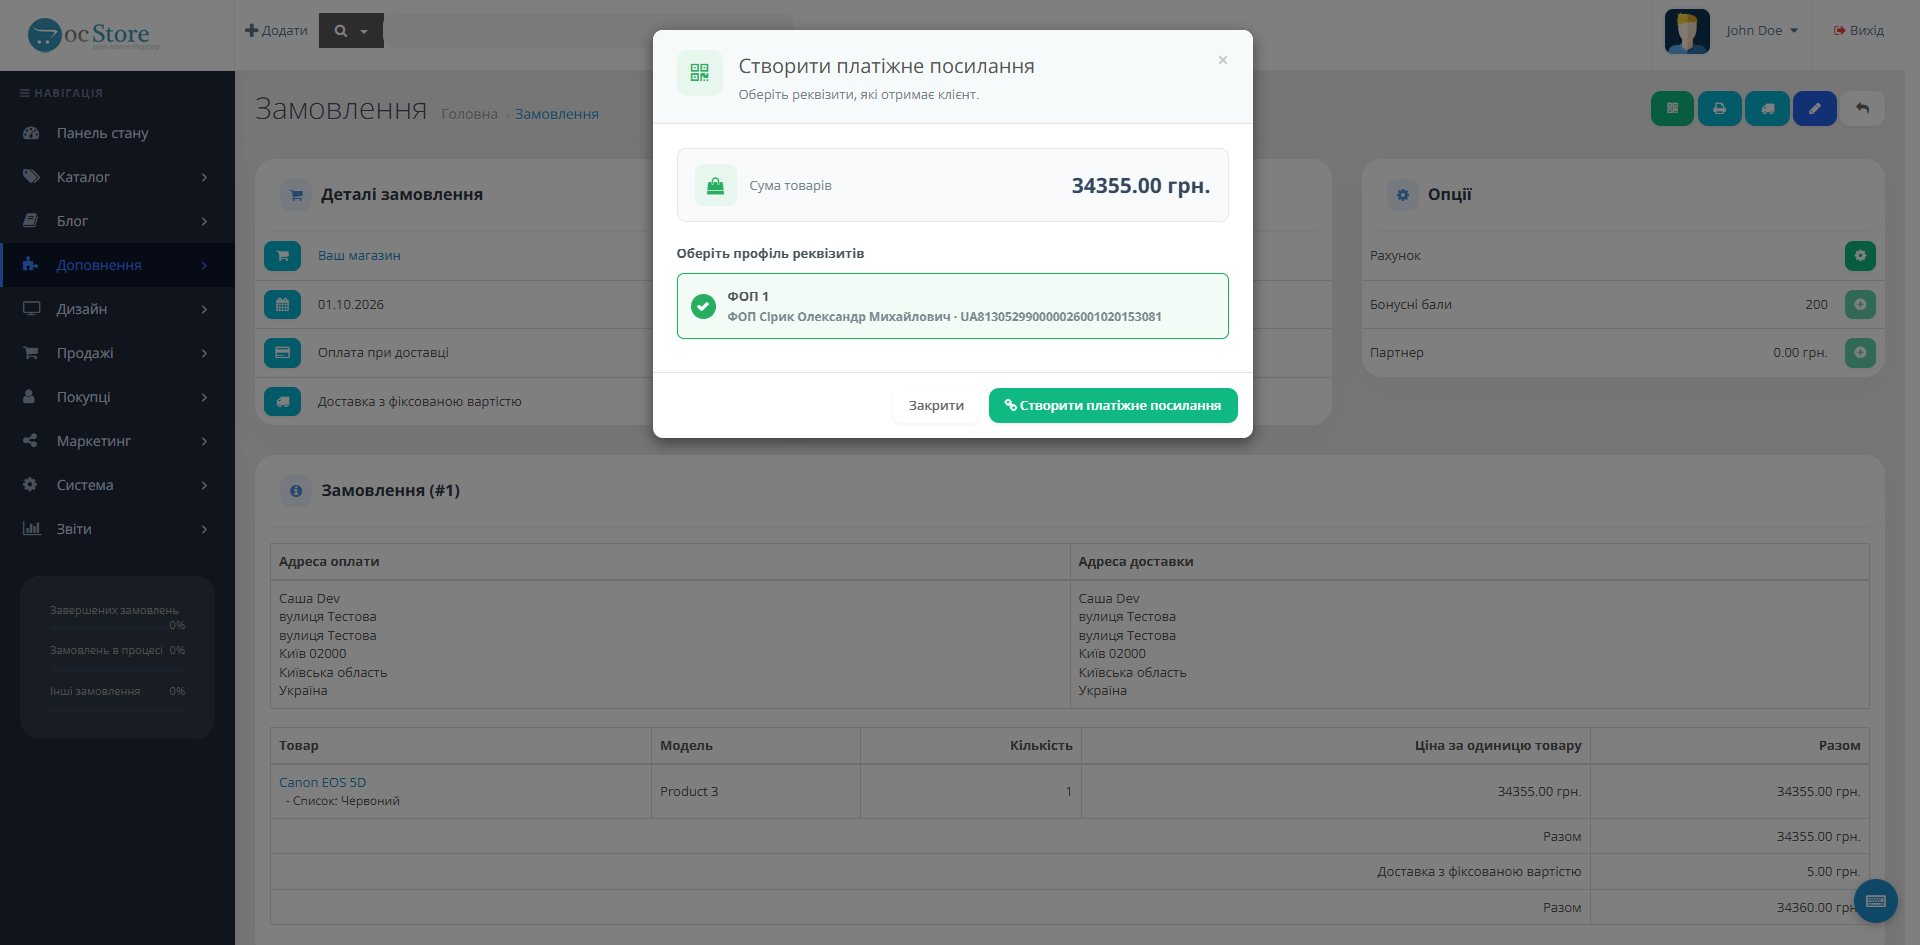
Task: Click the 5.00 грн. shipping cost value
Action: (x=1833, y=872)
